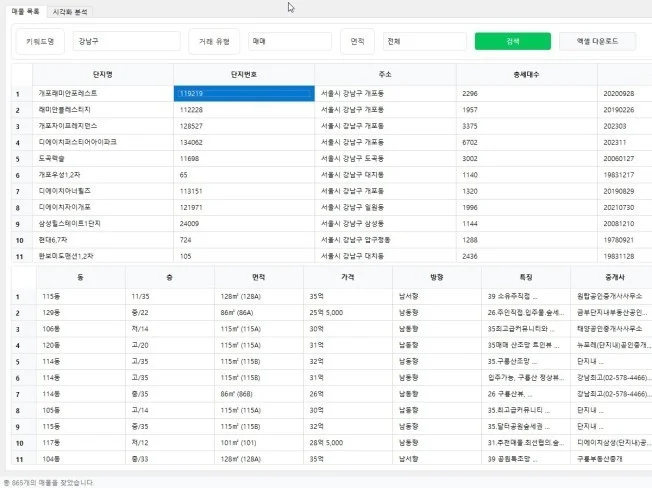Image resolution: width=652 pixels, height=488 pixels.
Task: Select listing cell 104동
Action: (81, 458)
